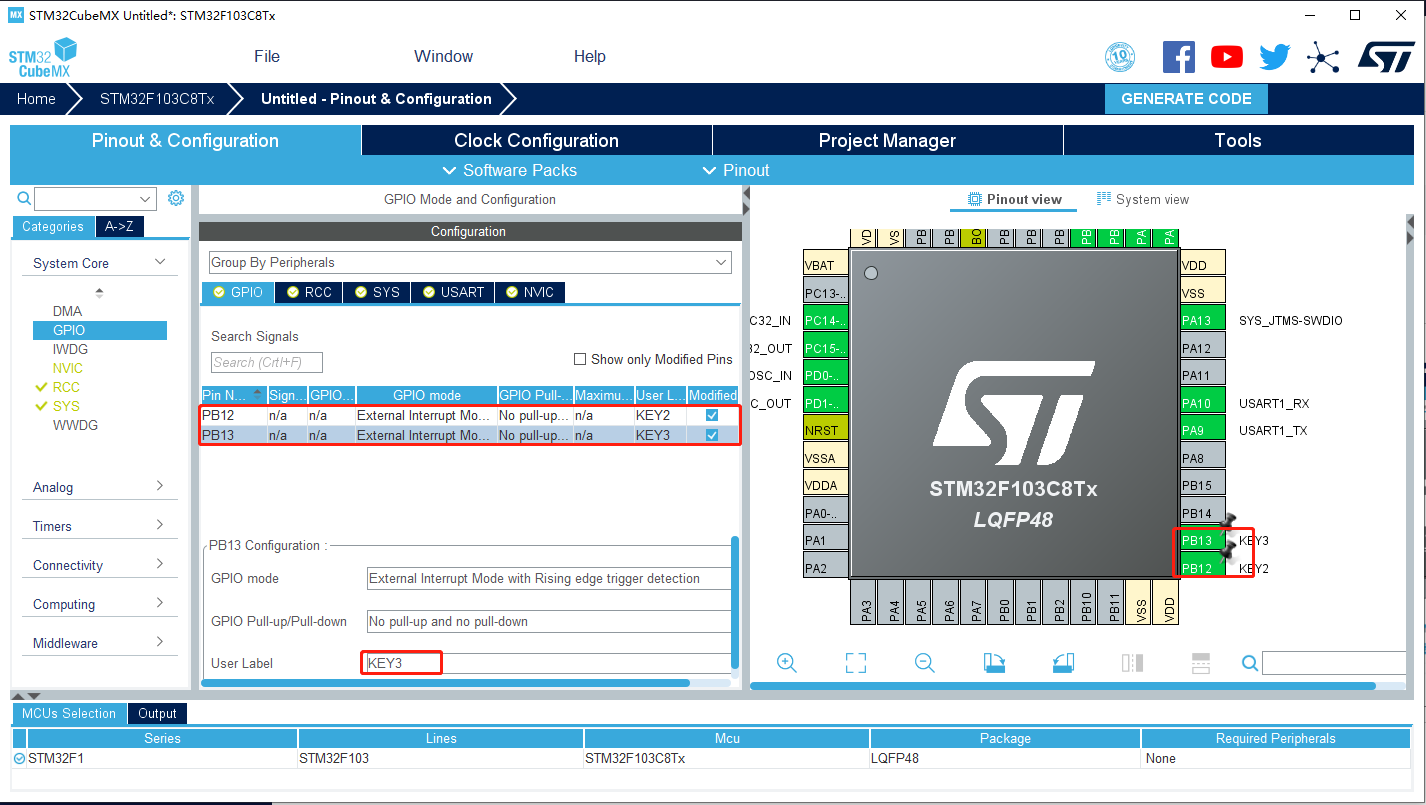Select the PA10 pin on the chip
The height and width of the screenshot is (805, 1426).
[1203, 403]
